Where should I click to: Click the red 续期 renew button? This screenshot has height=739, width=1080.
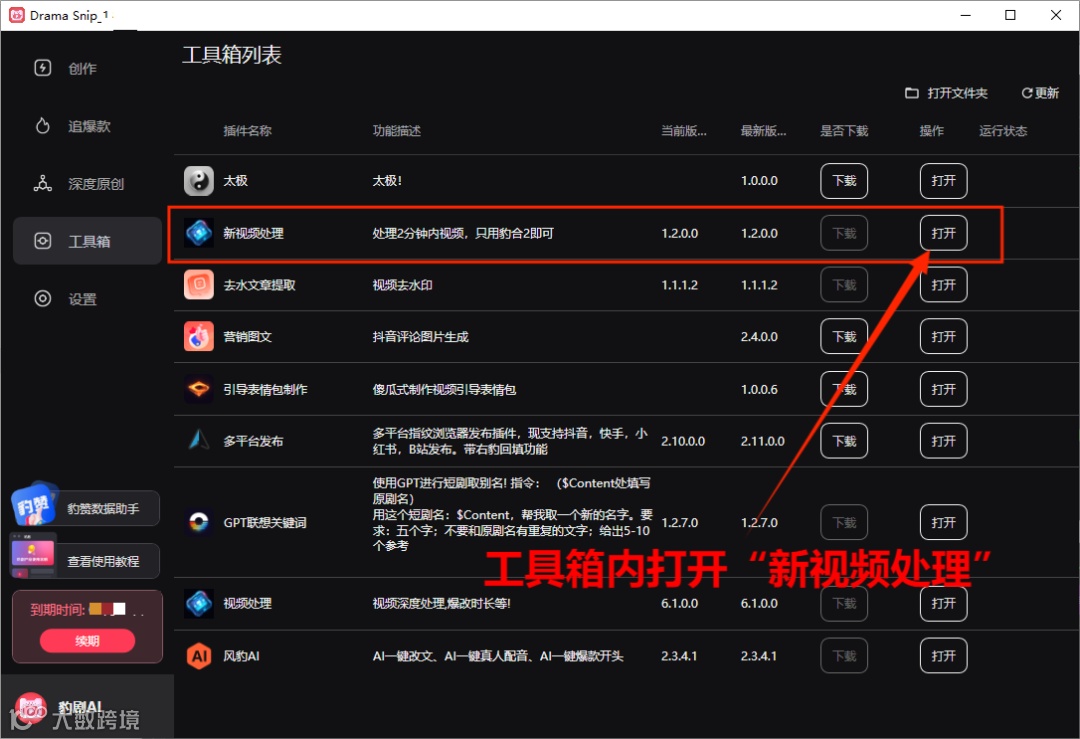[x=87, y=641]
